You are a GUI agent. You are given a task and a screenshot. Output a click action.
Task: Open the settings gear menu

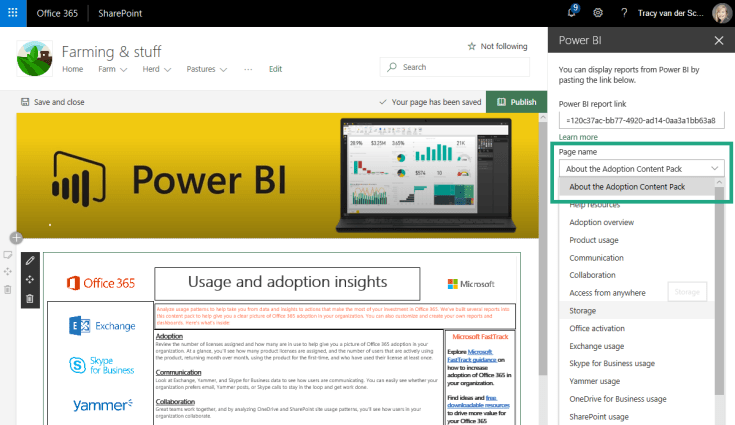(598, 13)
